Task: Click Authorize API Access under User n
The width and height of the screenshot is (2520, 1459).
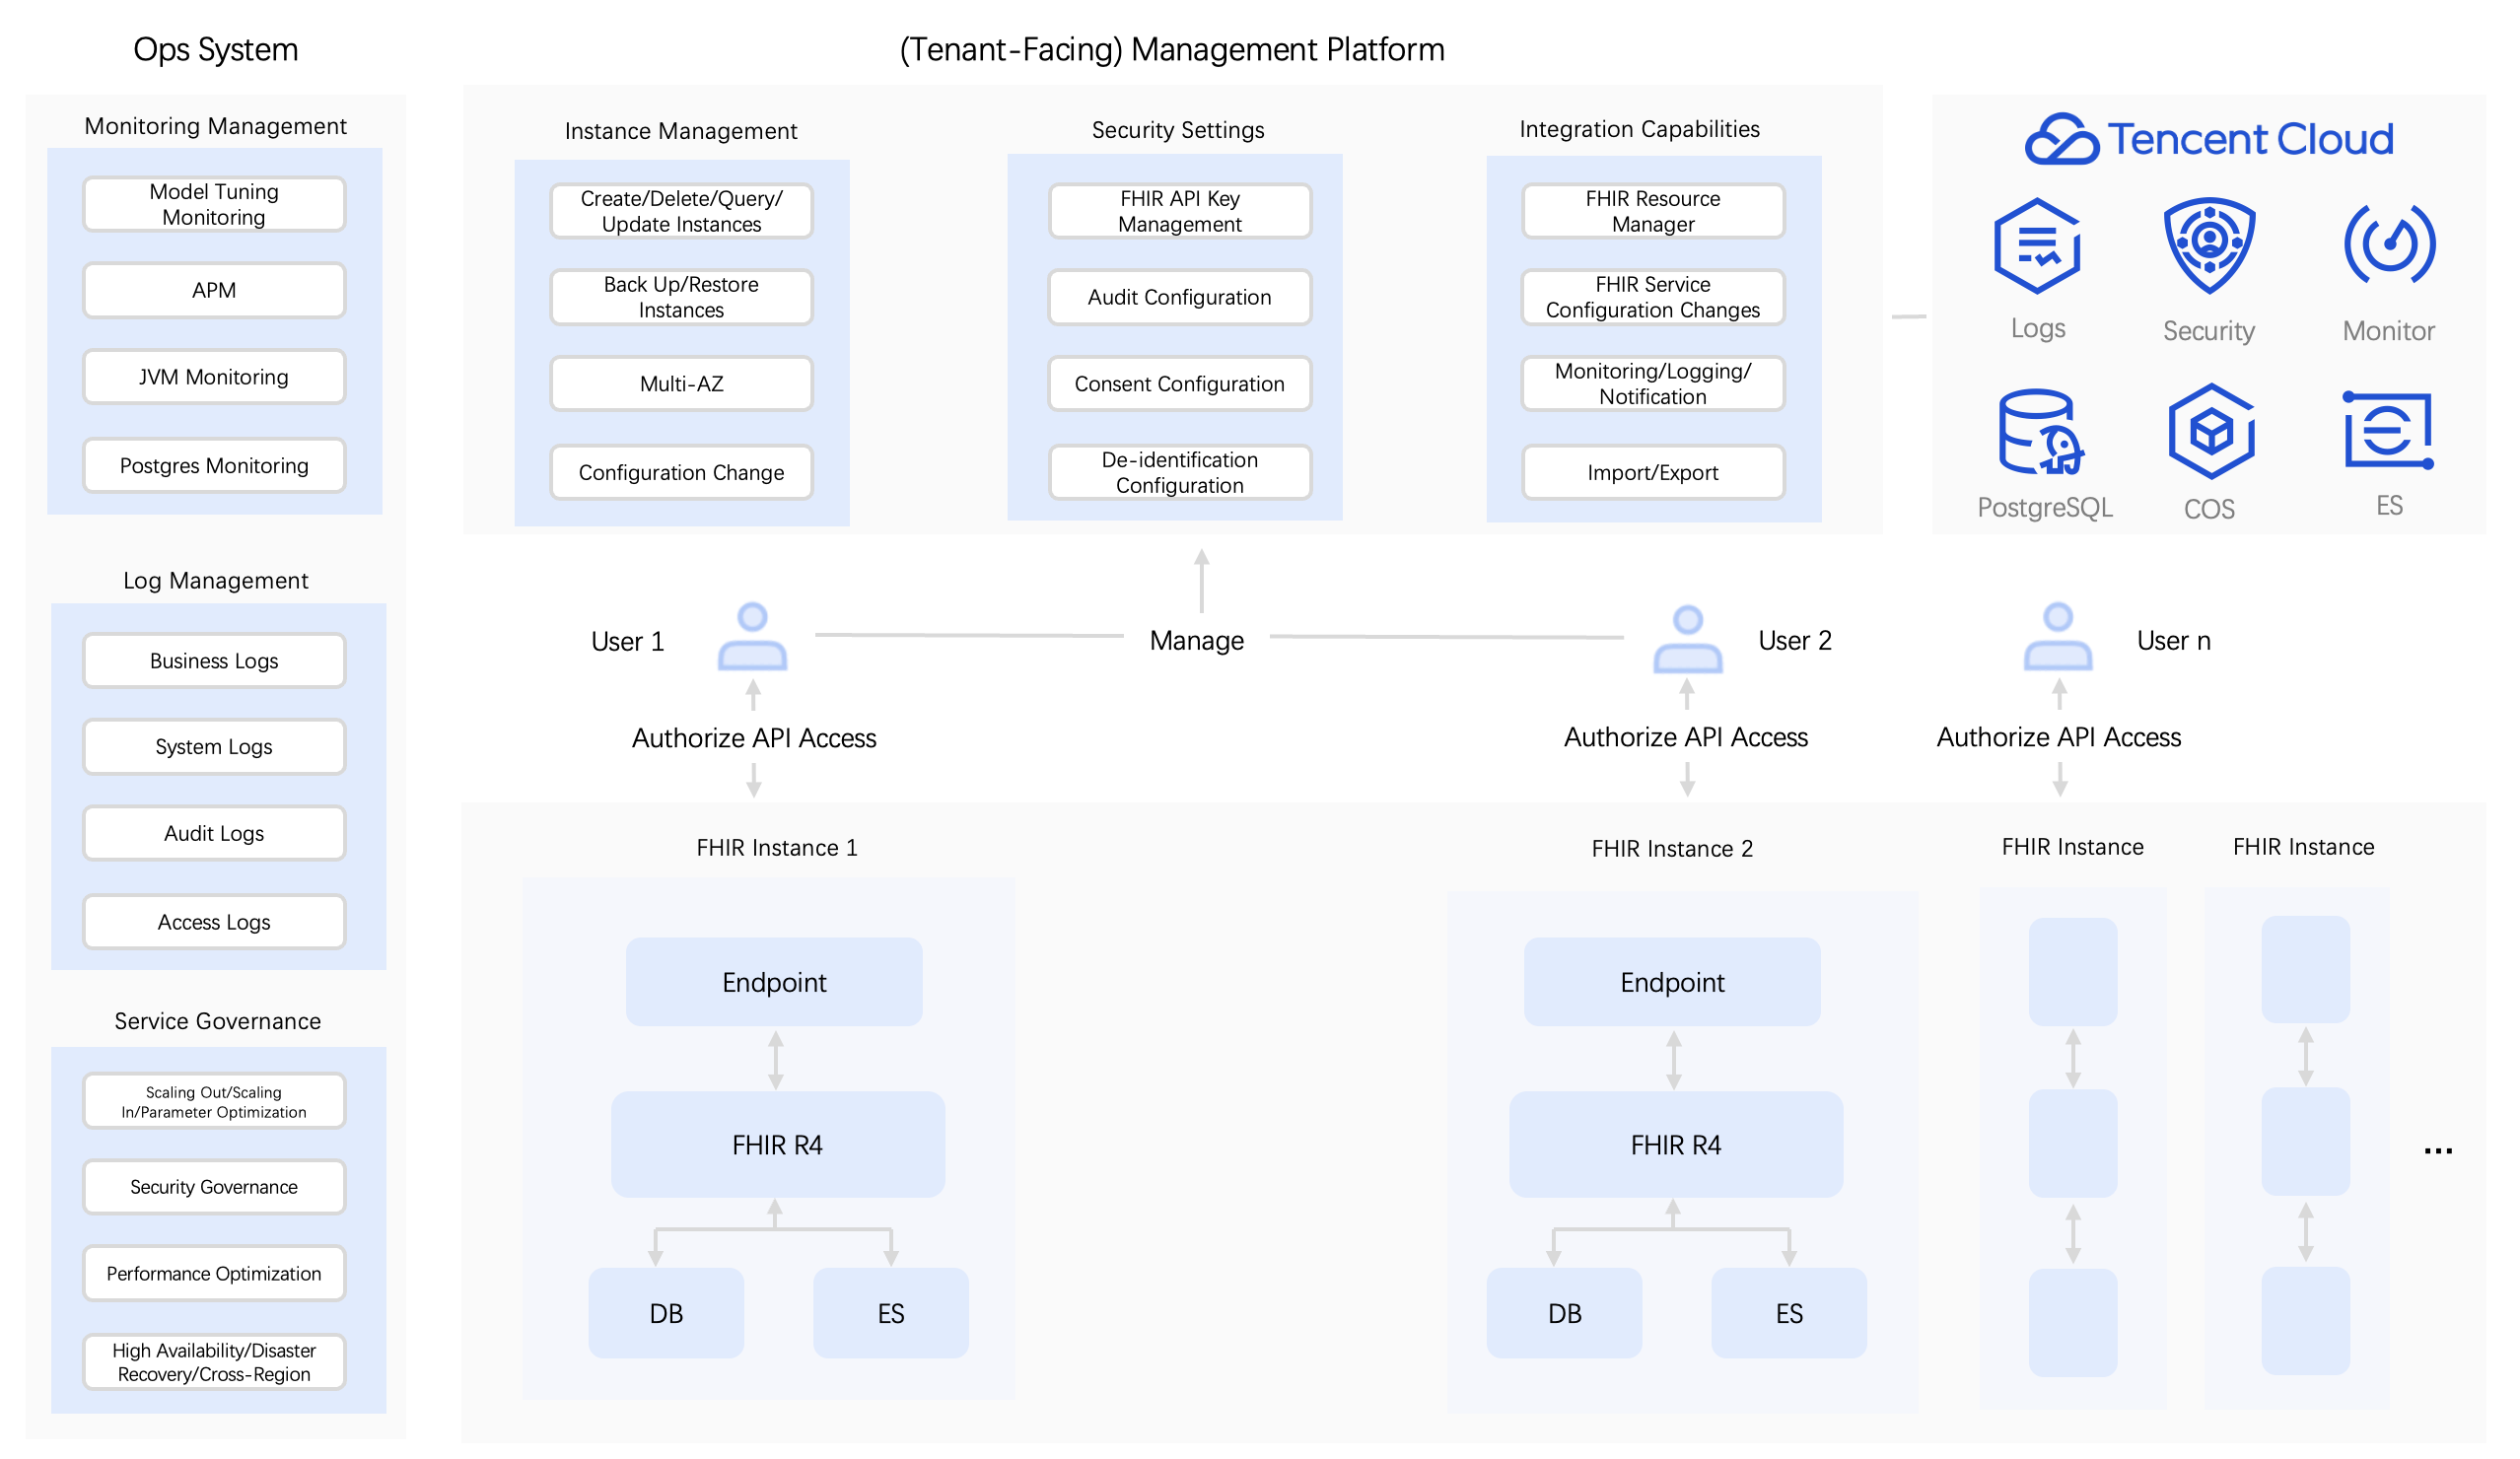Action: point(2058,737)
